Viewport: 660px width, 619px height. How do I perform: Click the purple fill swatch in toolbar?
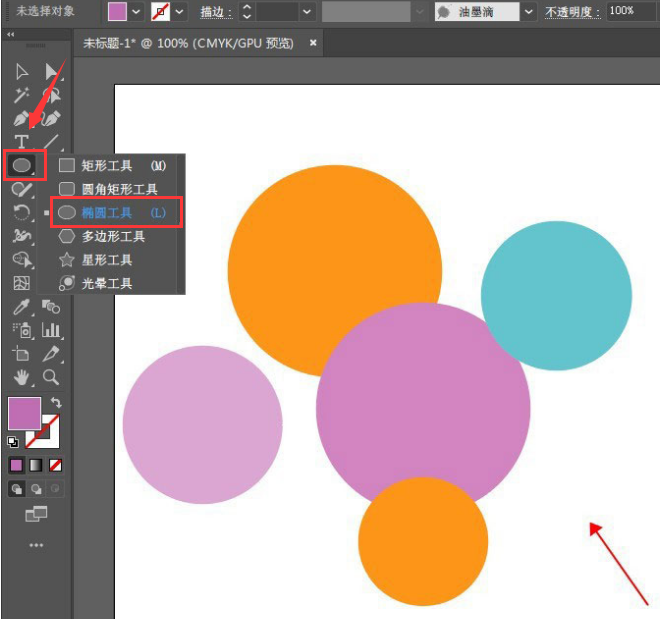23,413
